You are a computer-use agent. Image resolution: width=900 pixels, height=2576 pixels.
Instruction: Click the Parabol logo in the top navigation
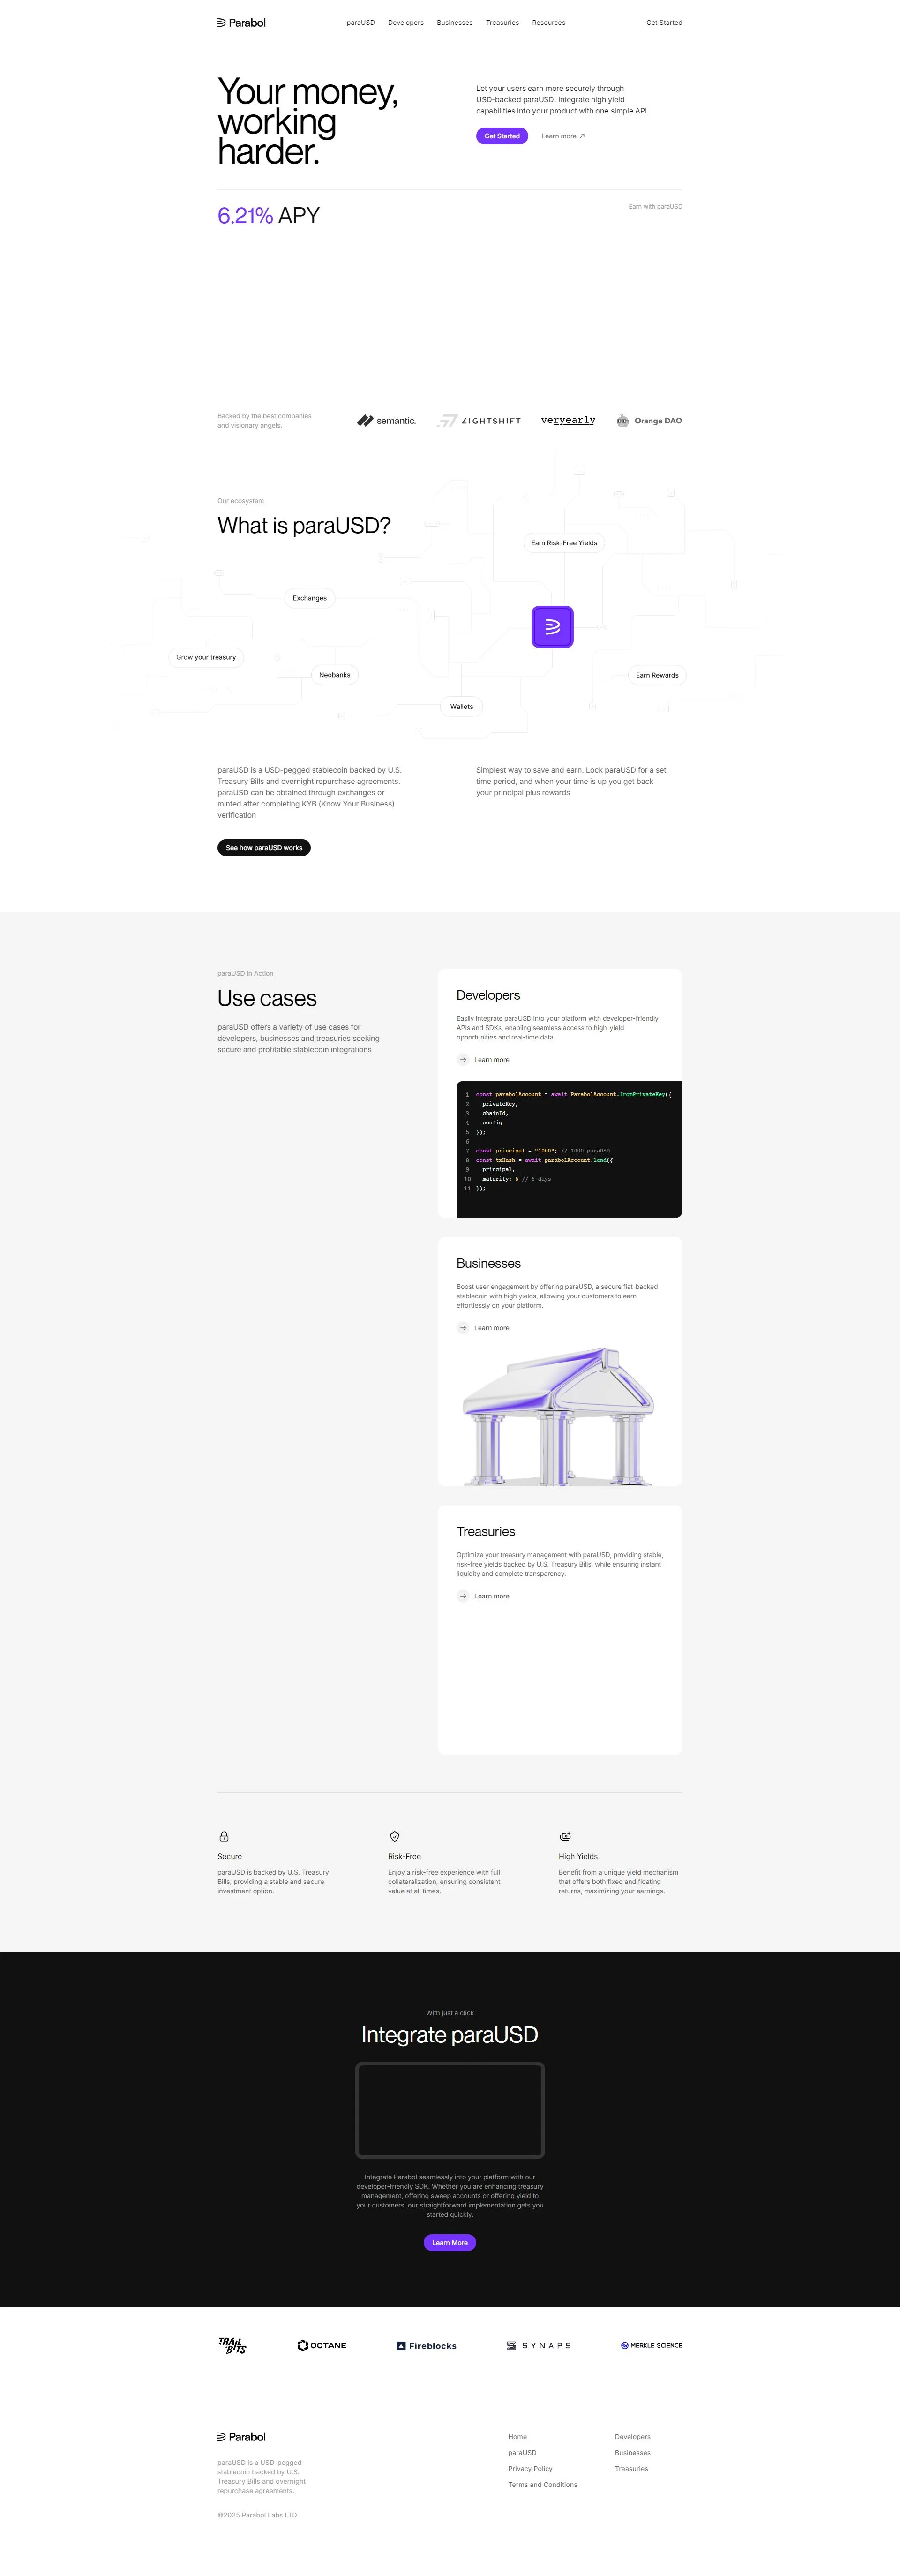coord(240,22)
